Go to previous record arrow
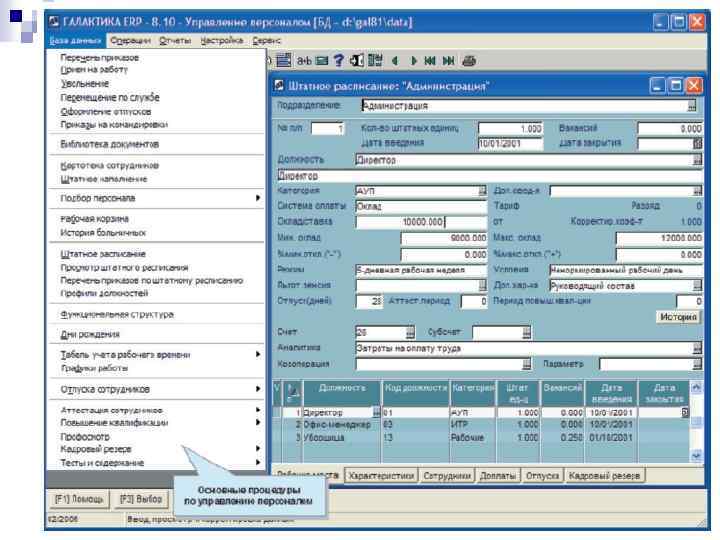Viewport: 720px width, 540px height. pos(395,61)
